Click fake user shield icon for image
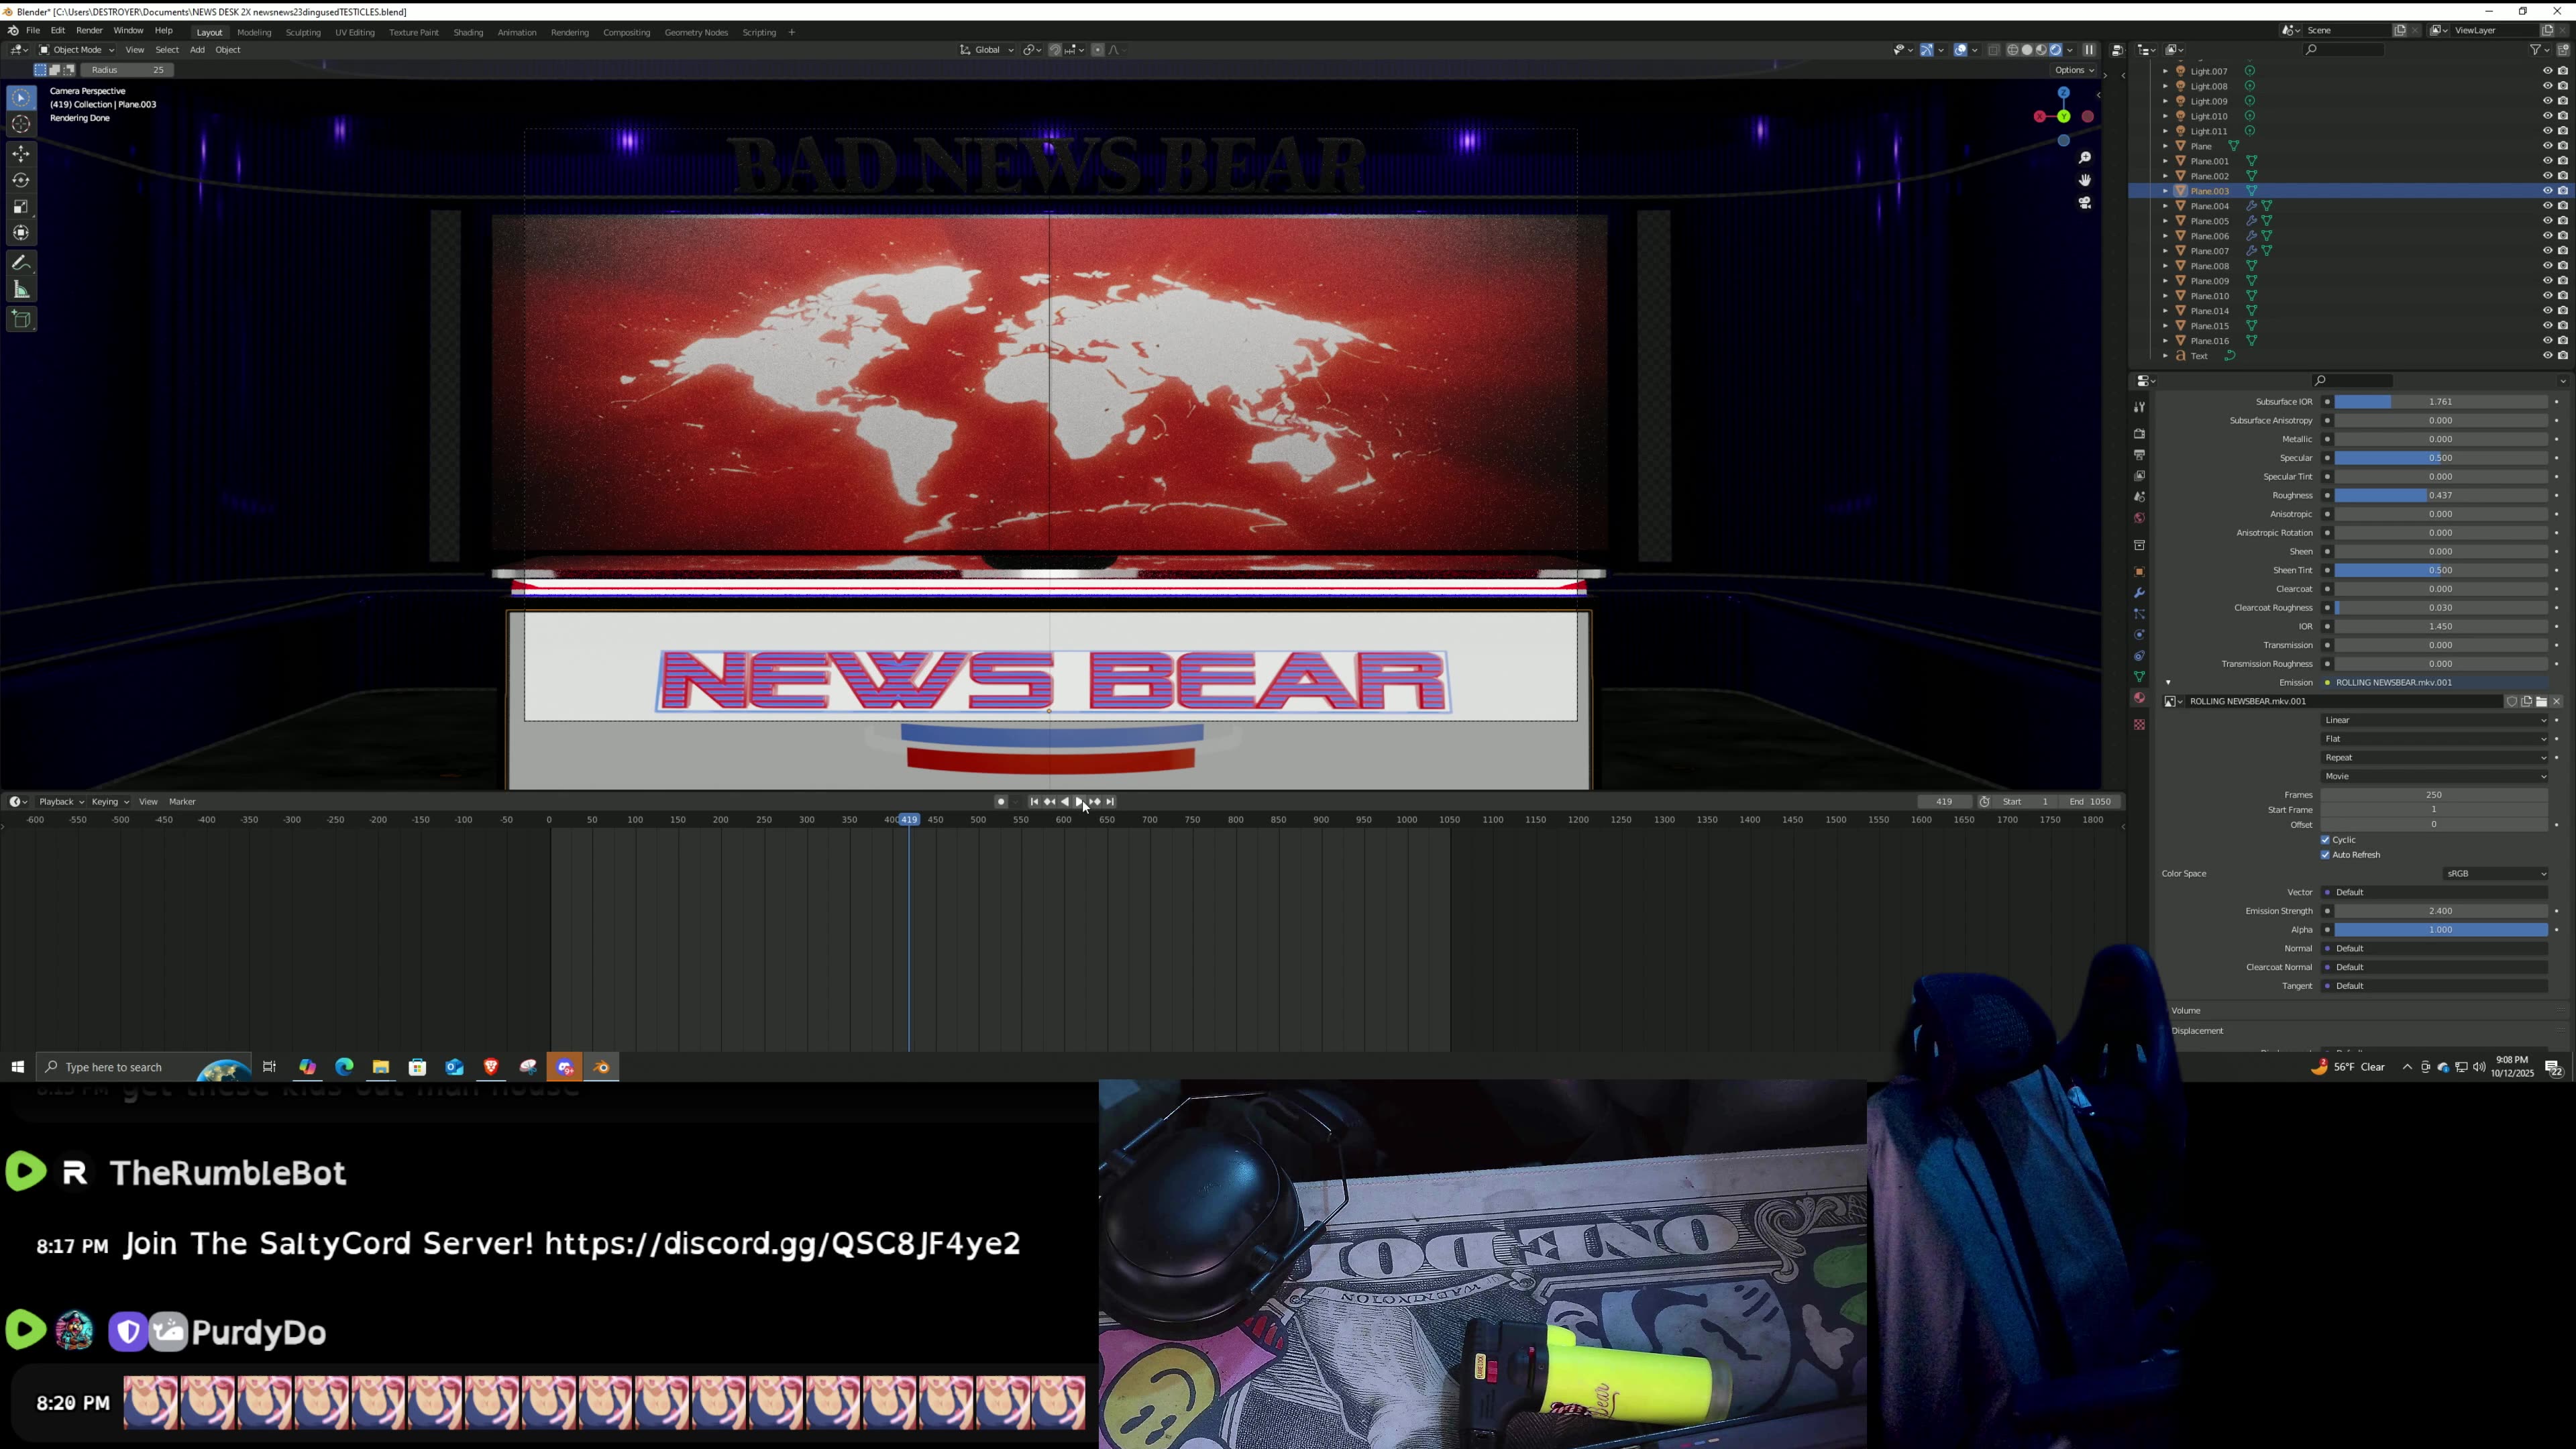The height and width of the screenshot is (1449, 2576). [x=2511, y=701]
